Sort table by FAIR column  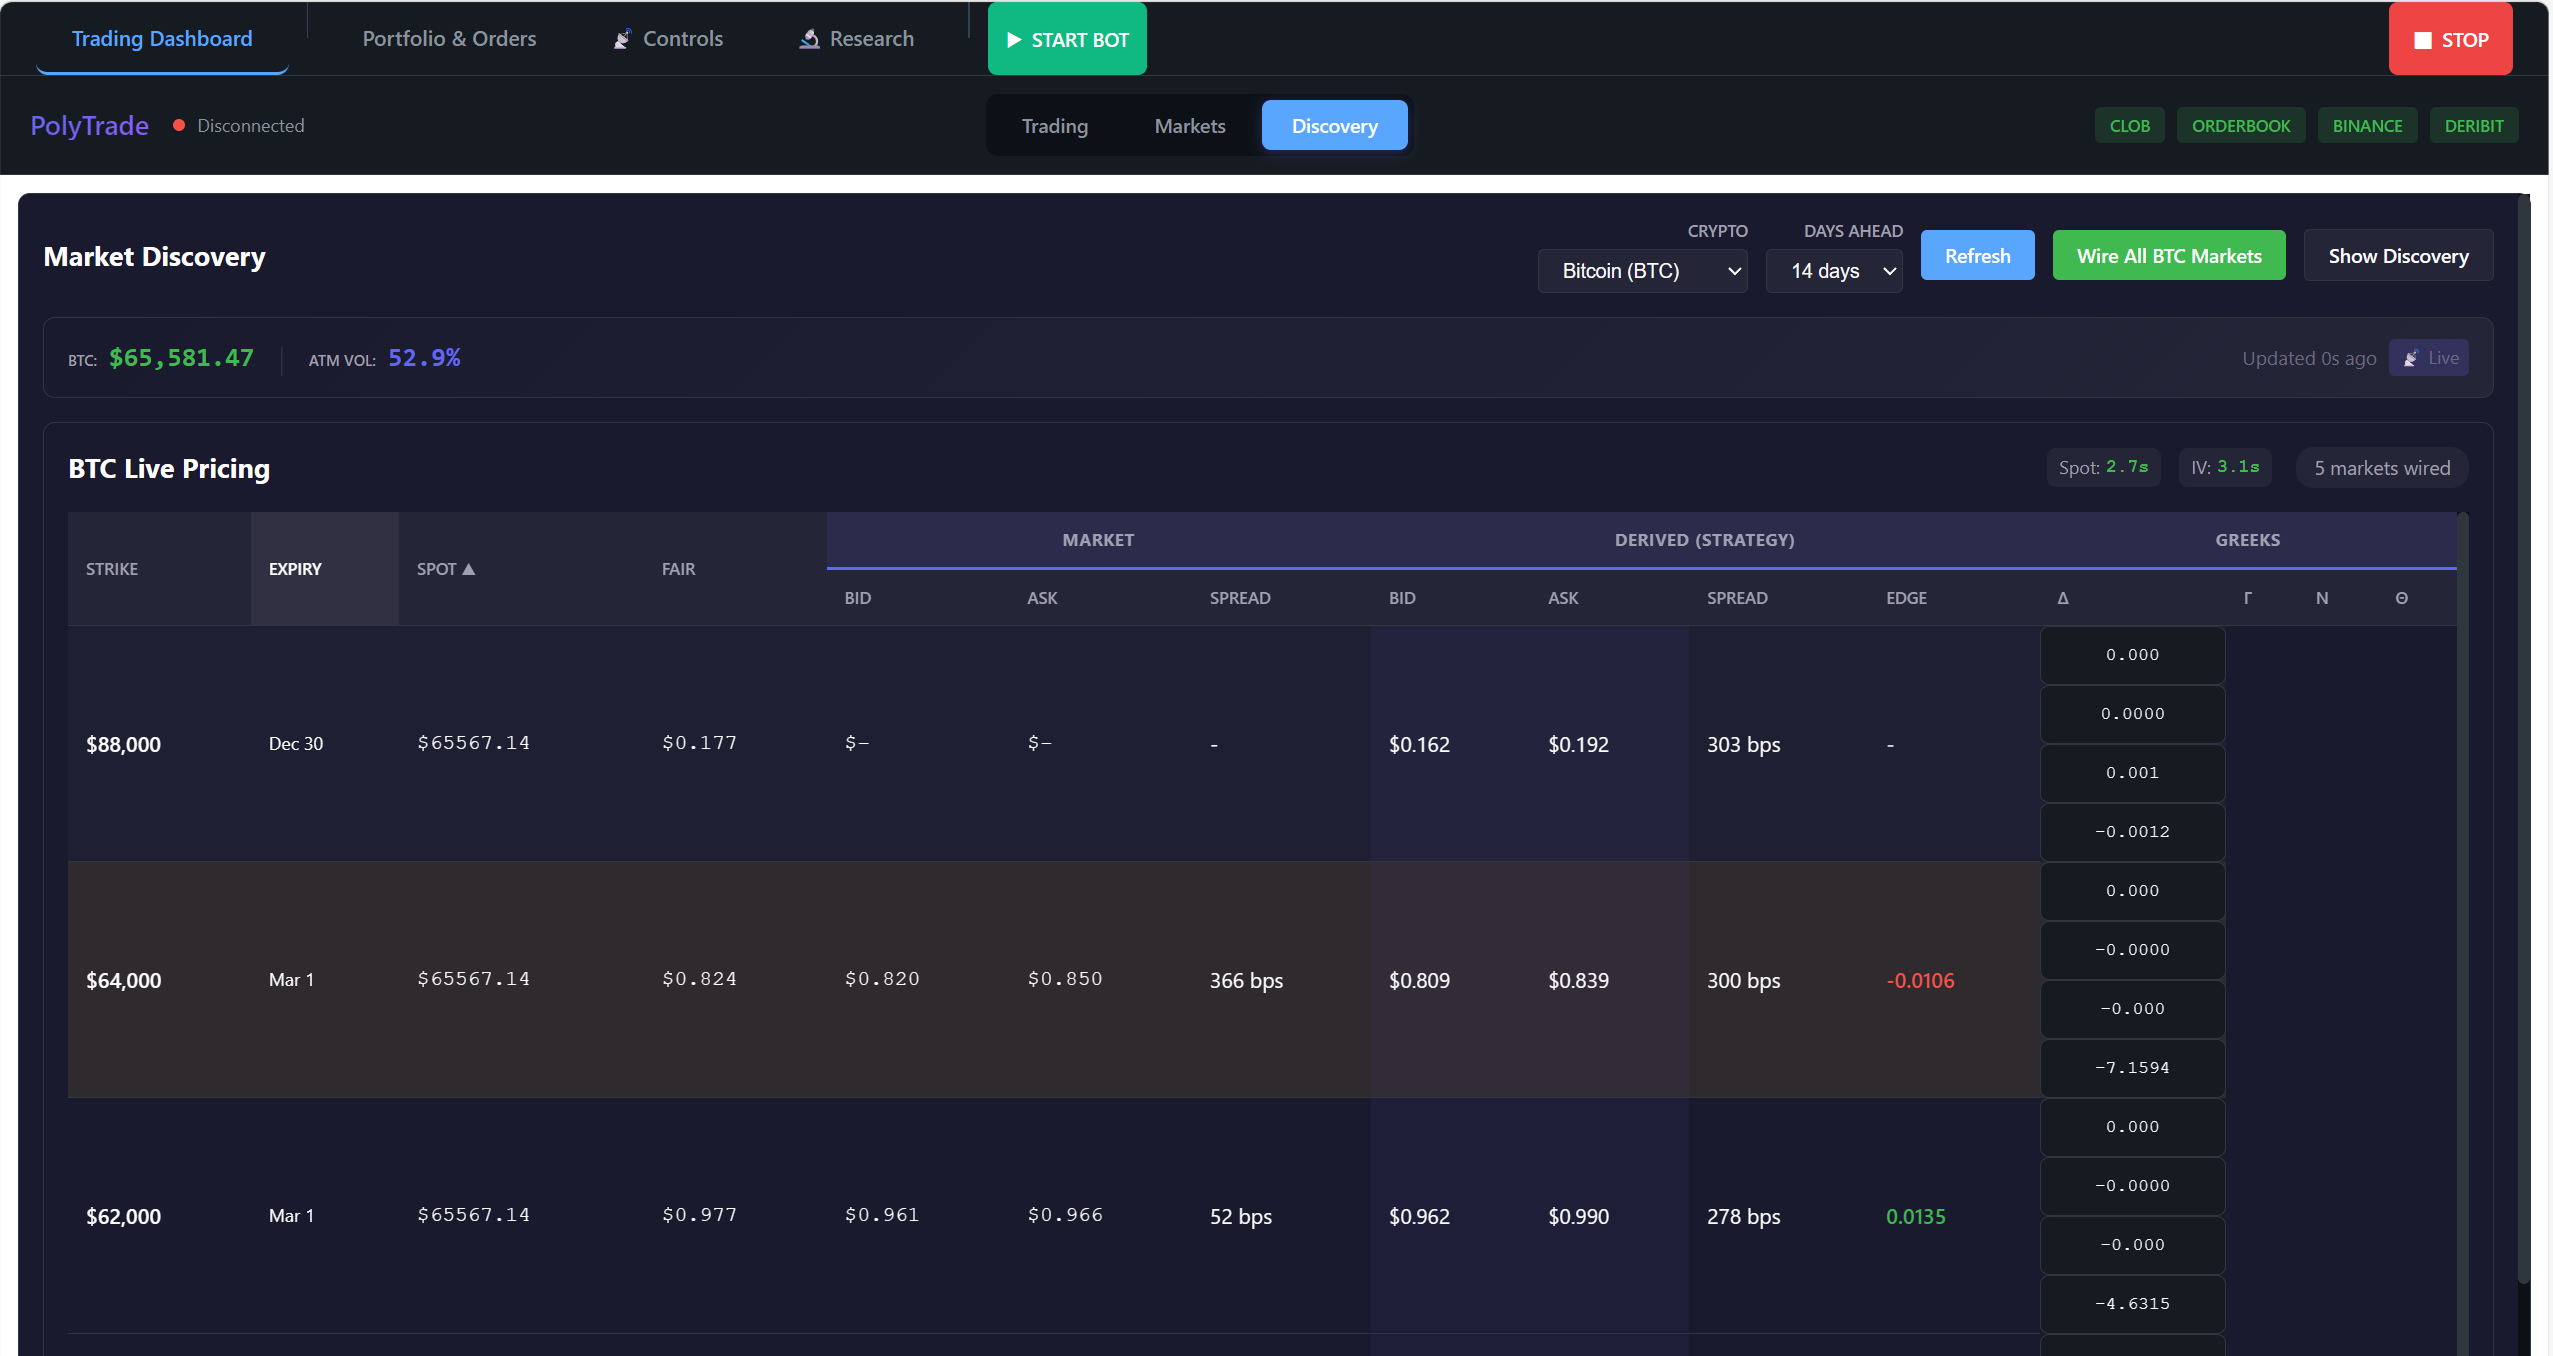[735, 569]
